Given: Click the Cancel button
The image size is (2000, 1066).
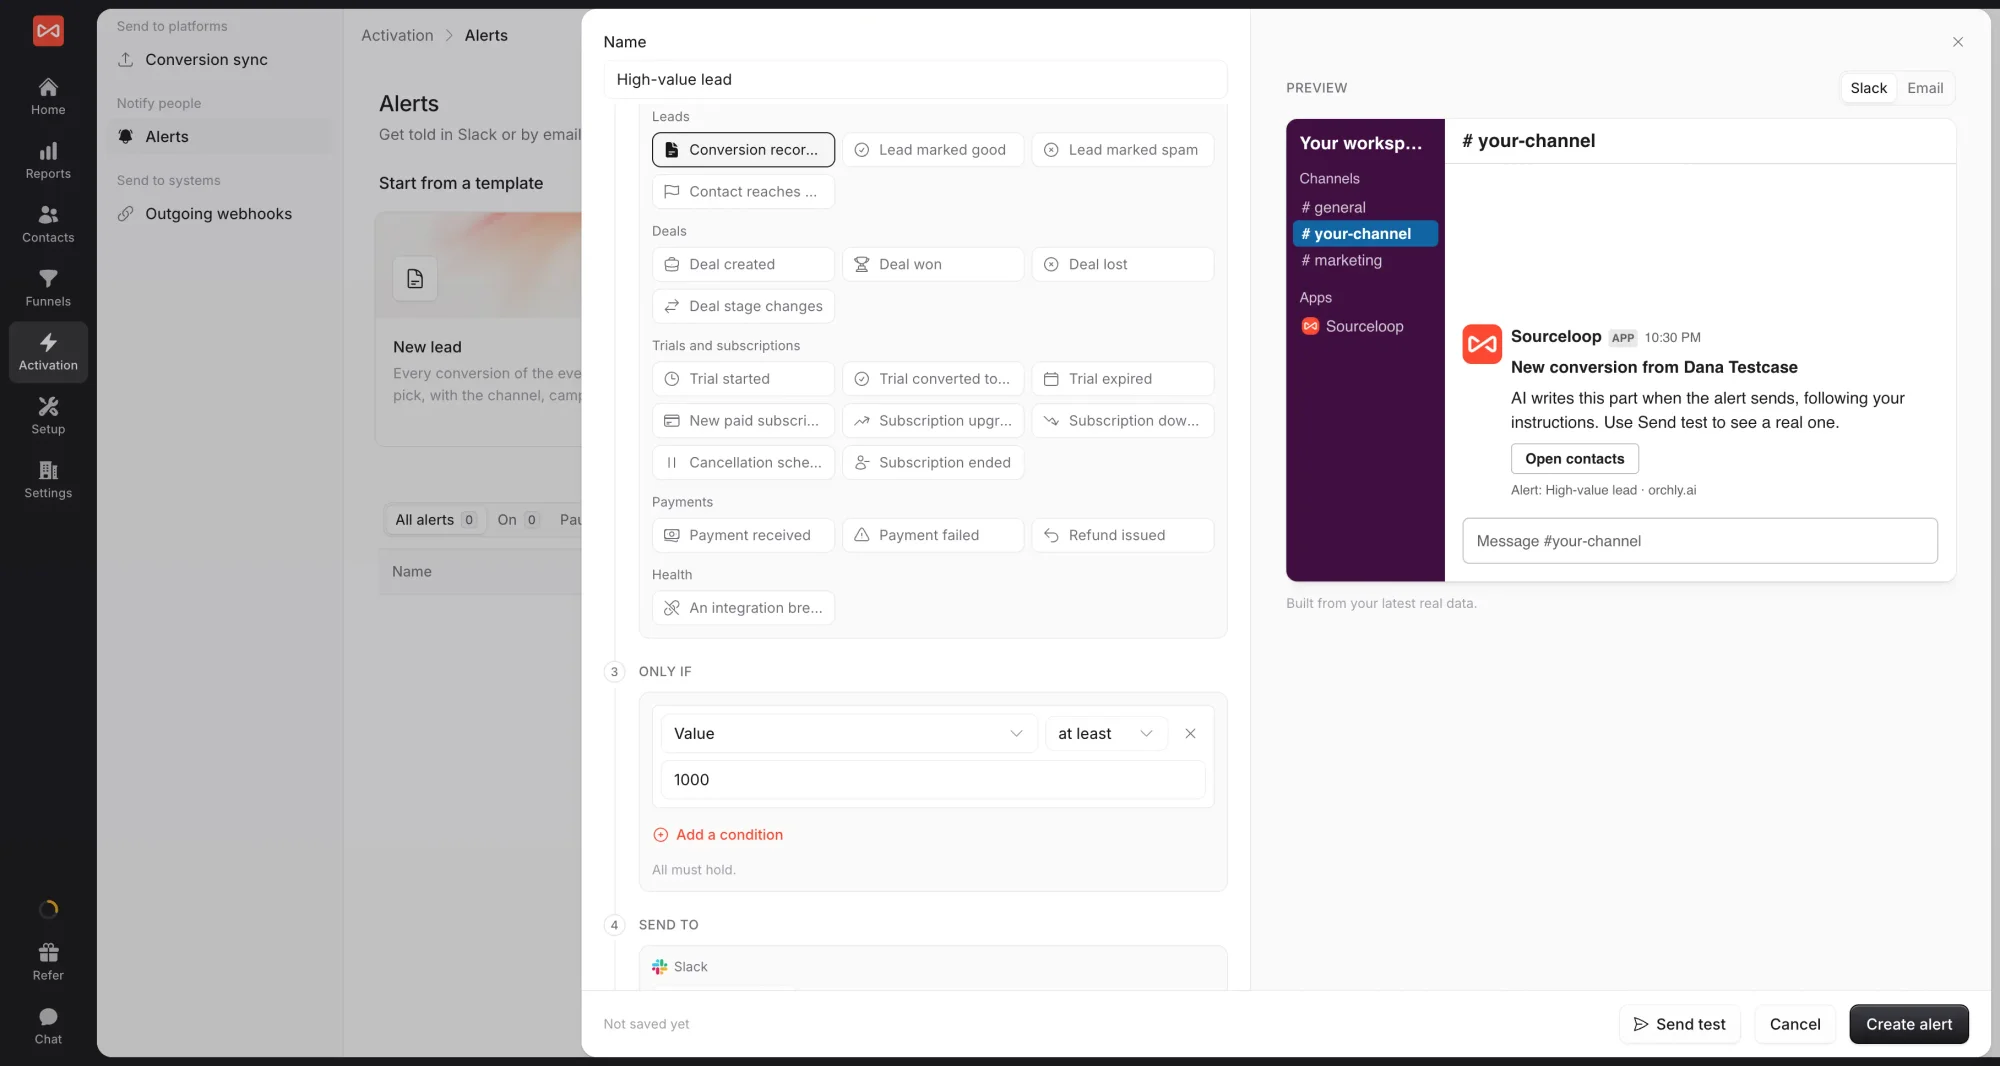Looking at the screenshot, I should point(1794,1024).
